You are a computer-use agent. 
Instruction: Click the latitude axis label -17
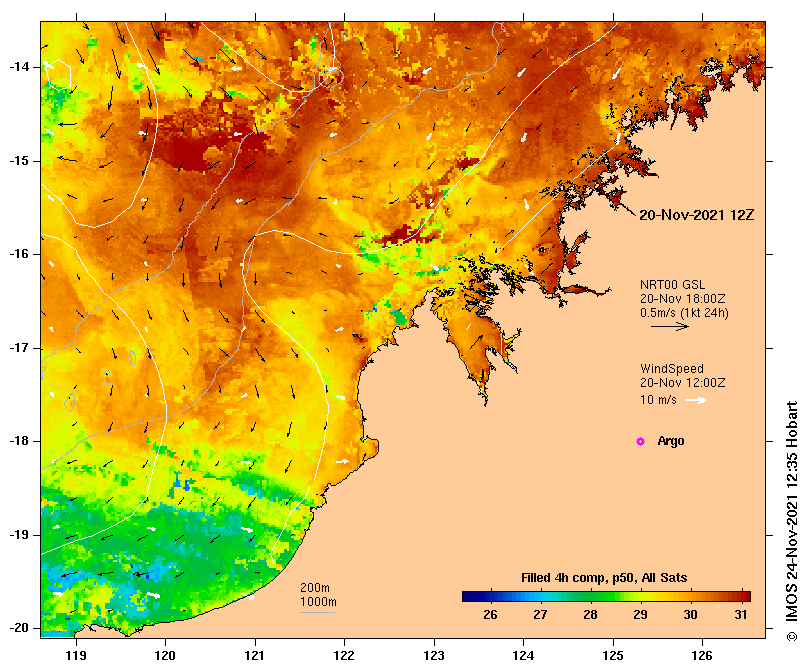[x=20, y=348]
